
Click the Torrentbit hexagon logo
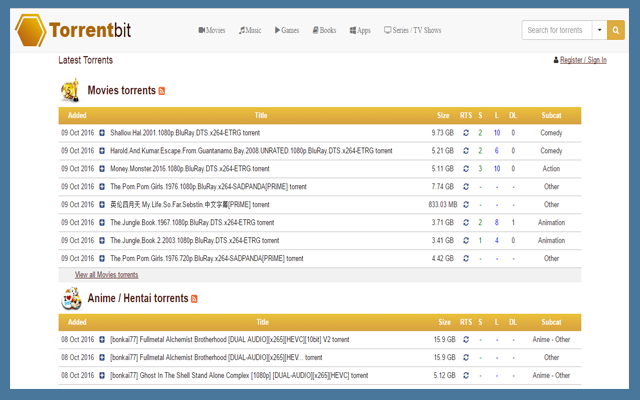click(32, 30)
